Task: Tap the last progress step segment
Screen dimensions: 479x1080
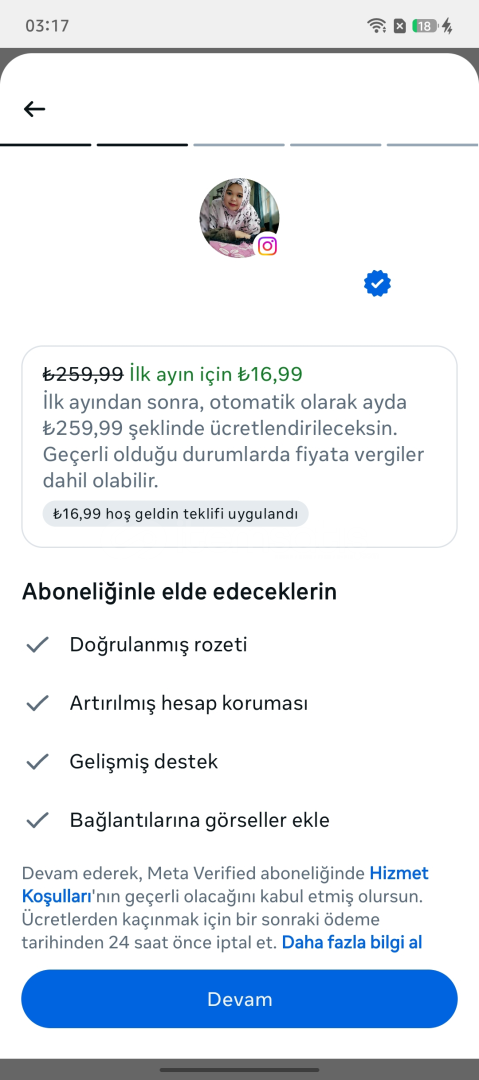Action: click(432, 145)
